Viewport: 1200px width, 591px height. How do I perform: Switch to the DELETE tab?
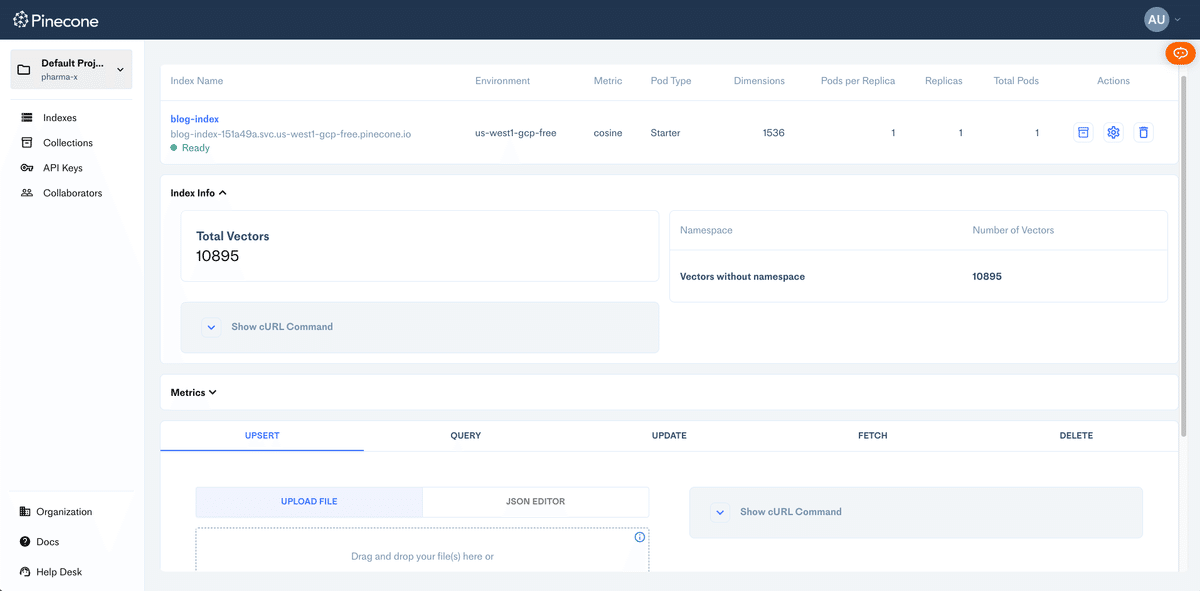click(1076, 436)
